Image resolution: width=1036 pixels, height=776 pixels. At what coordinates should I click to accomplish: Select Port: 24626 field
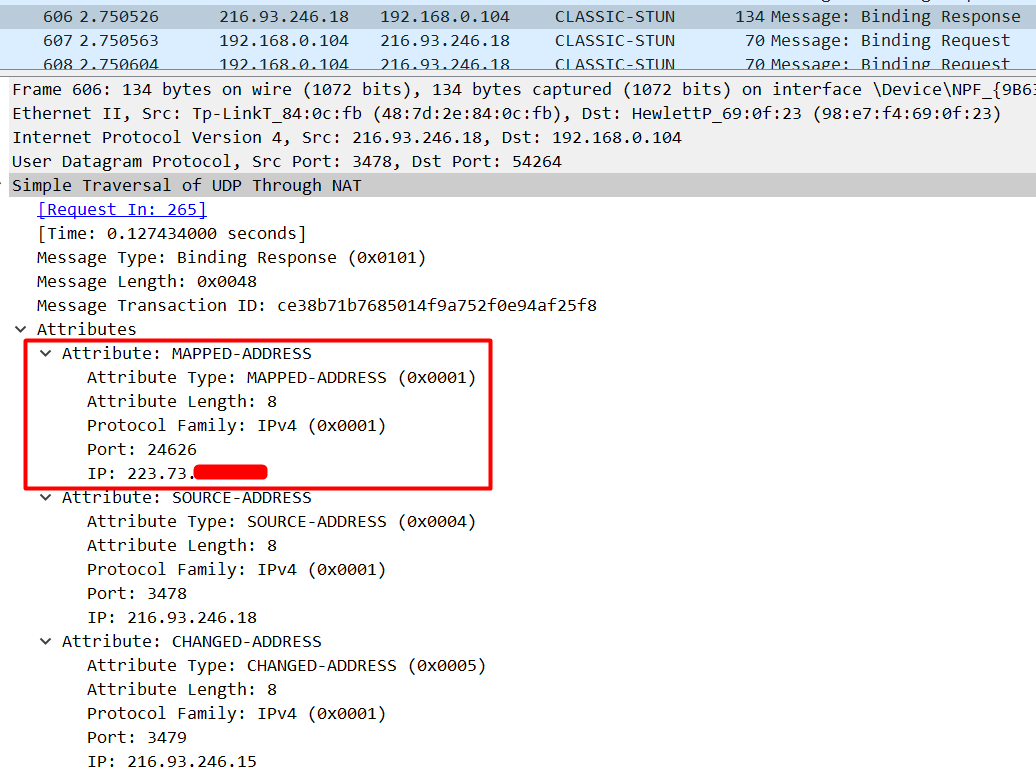tap(142, 449)
